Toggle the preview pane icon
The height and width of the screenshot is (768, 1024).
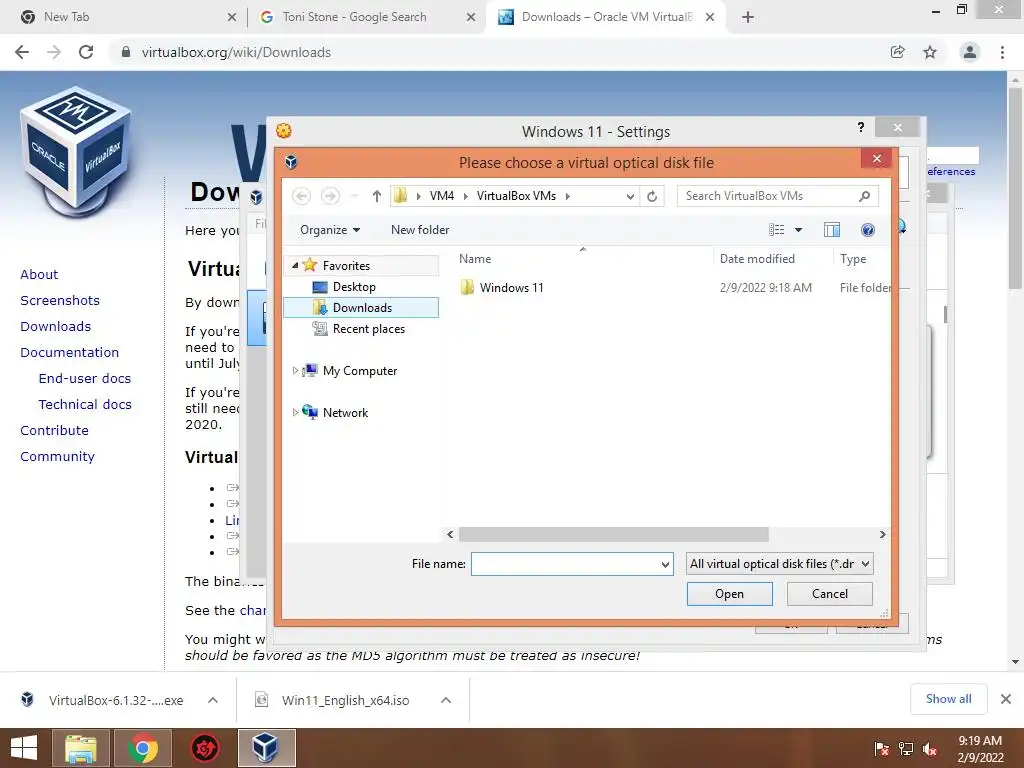(x=831, y=230)
